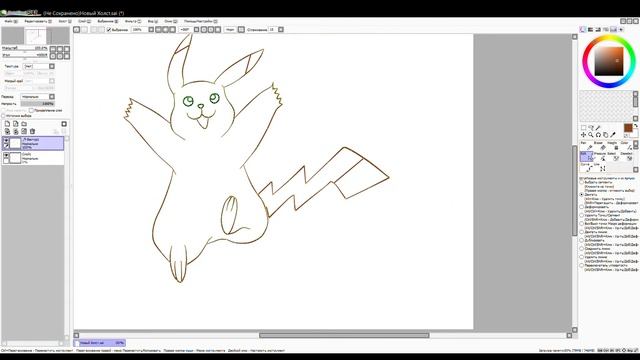Enable the Прикрепление слоя checkbox
The image size is (640, 360).
tap(31, 110)
